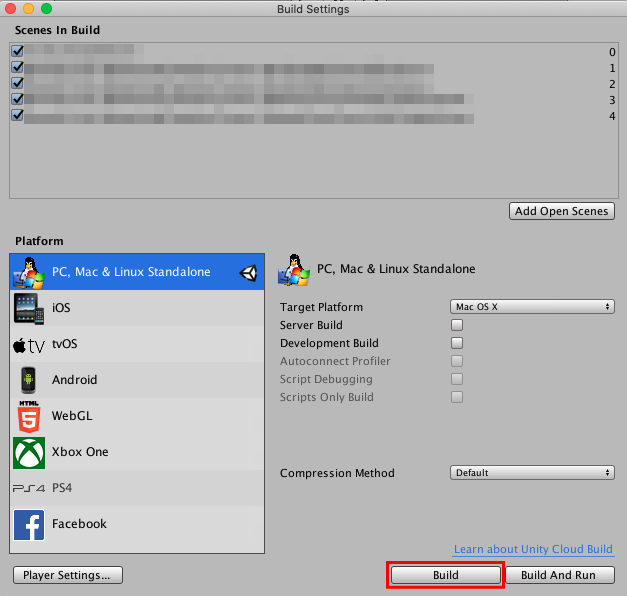Image resolution: width=627 pixels, height=596 pixels.
Task: Click the iOS device icon in Platform list
Action: point(29,308)
